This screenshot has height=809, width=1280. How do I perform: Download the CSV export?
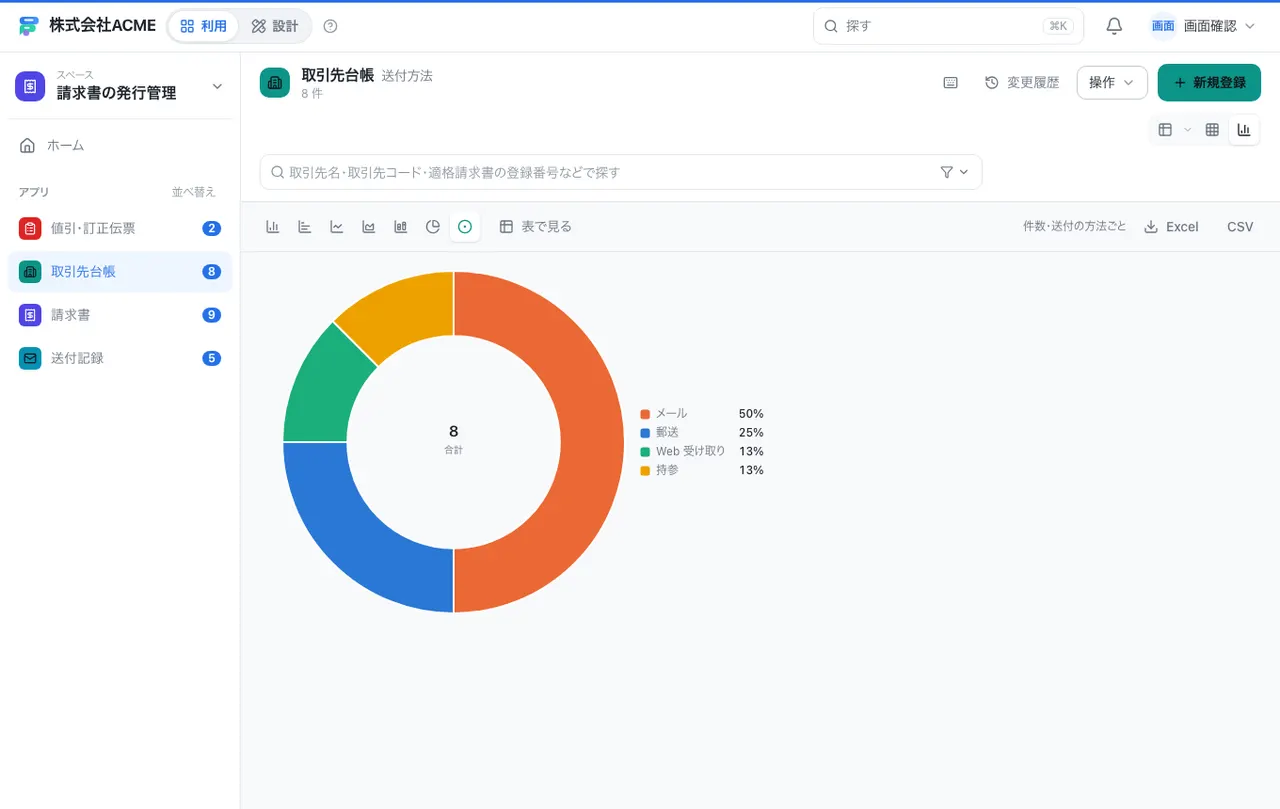(1240, 227)
